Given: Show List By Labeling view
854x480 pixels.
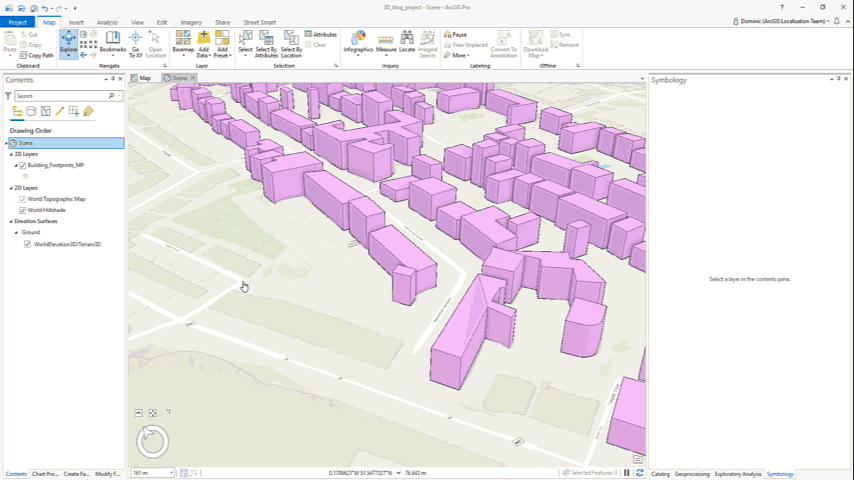Looking at the screenshot, I should [x=88, y=112].
